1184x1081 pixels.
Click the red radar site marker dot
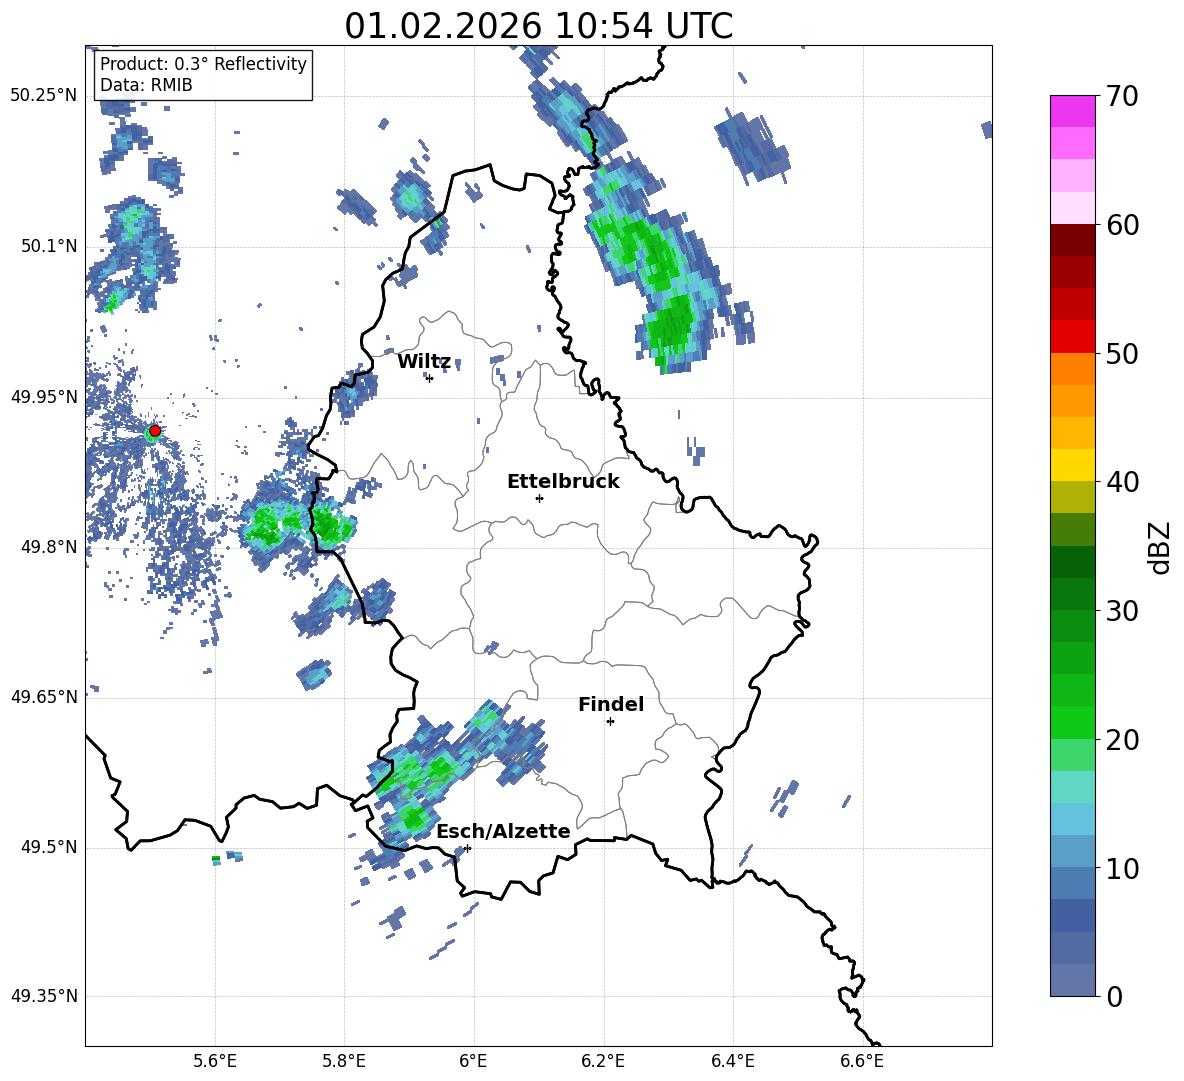[155, 431]
